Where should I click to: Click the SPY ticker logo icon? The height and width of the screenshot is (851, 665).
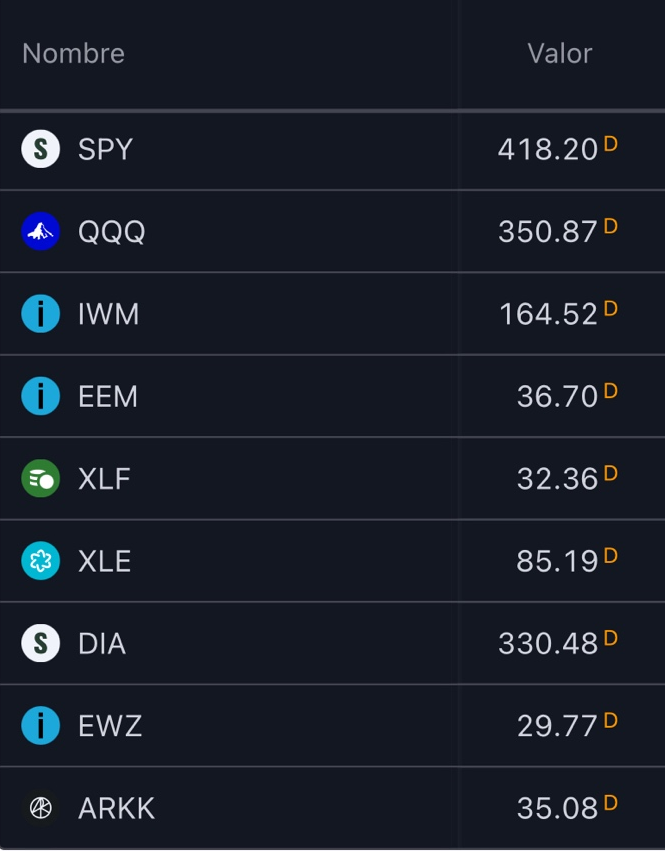point(40,150)
